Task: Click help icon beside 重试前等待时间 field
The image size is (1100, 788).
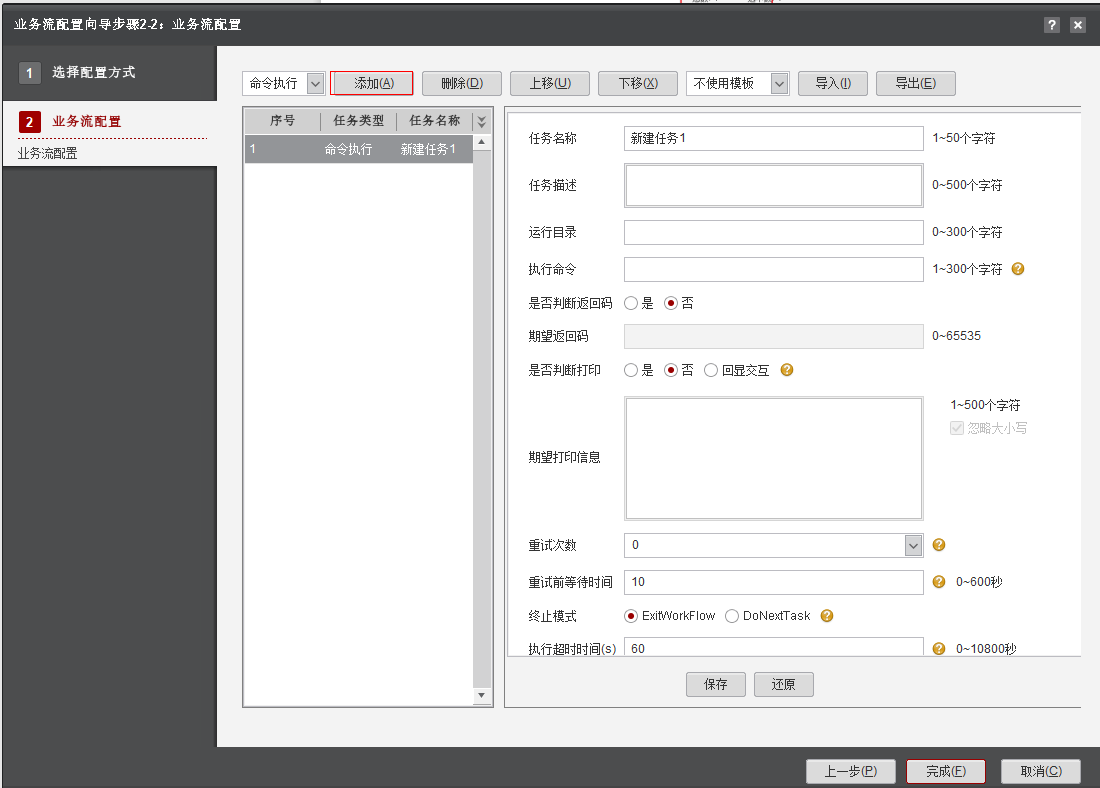Action: (939, 582)
